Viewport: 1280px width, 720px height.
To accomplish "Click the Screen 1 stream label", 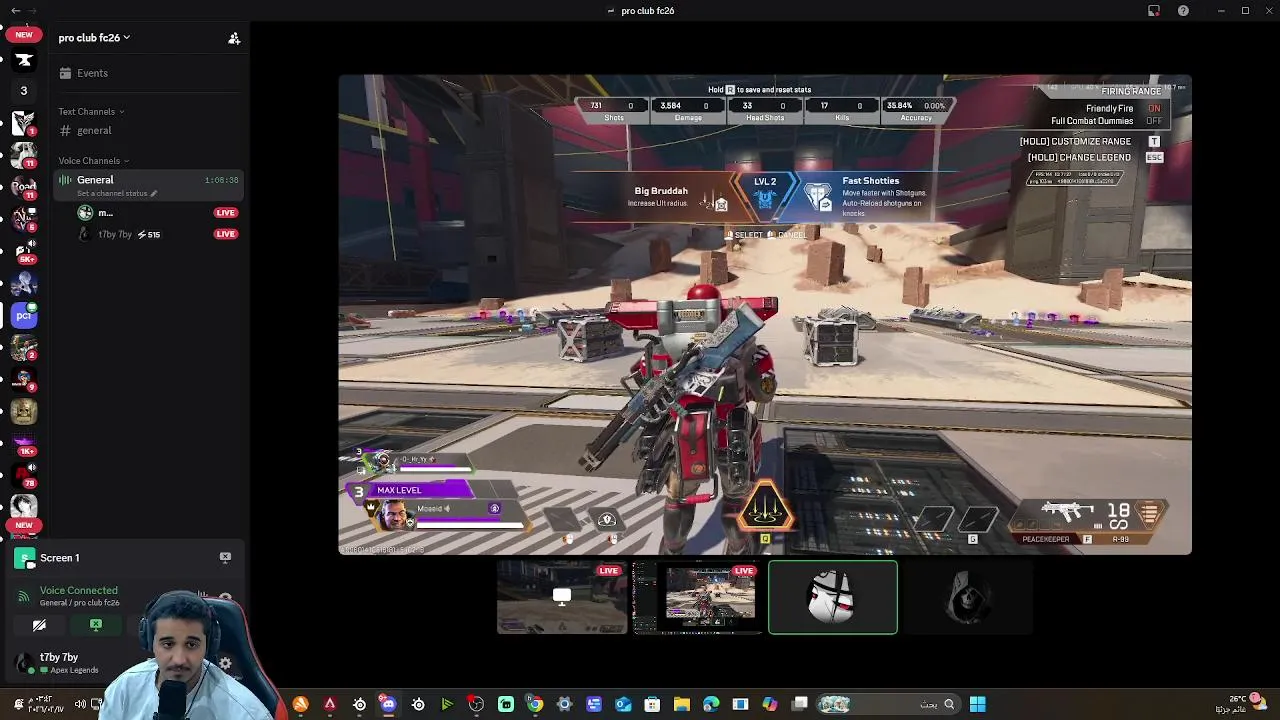I will pos(59,558).
